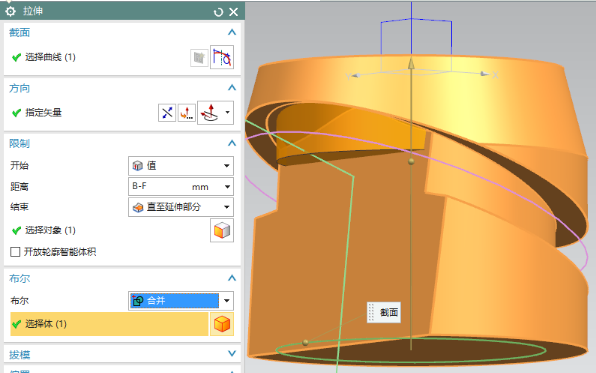Click the sketch section icon

[x=199, y=58]
